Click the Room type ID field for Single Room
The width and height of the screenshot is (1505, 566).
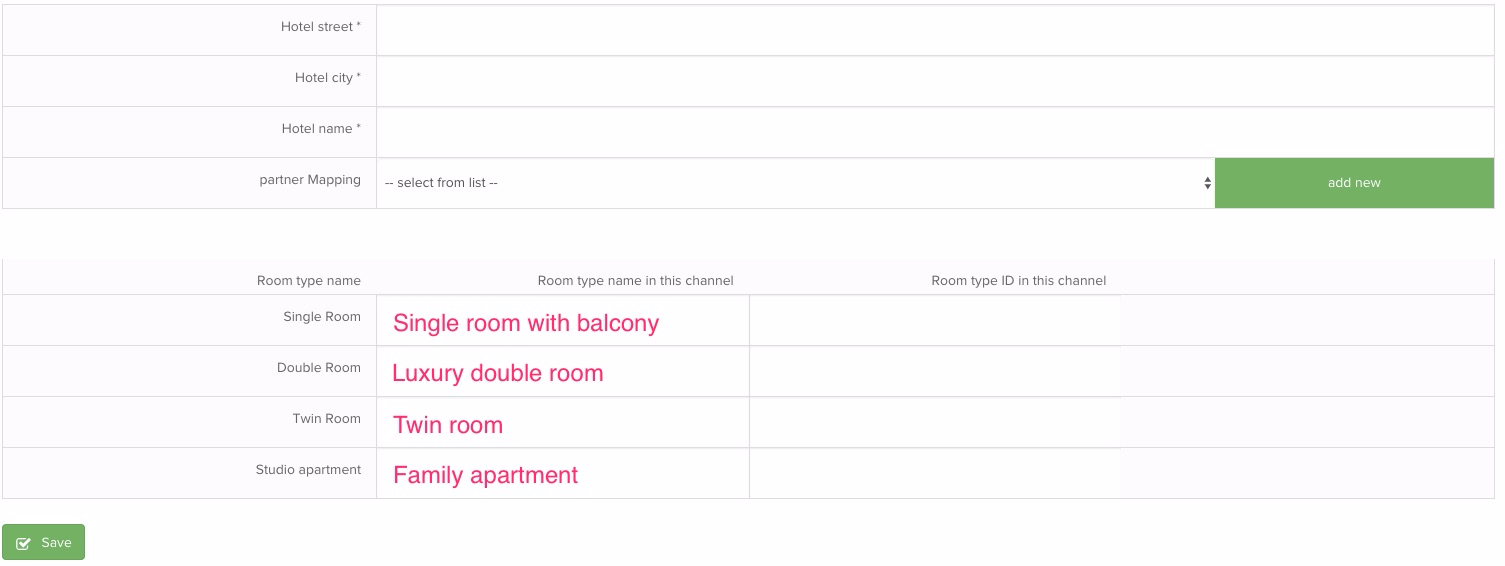[934, 321]
